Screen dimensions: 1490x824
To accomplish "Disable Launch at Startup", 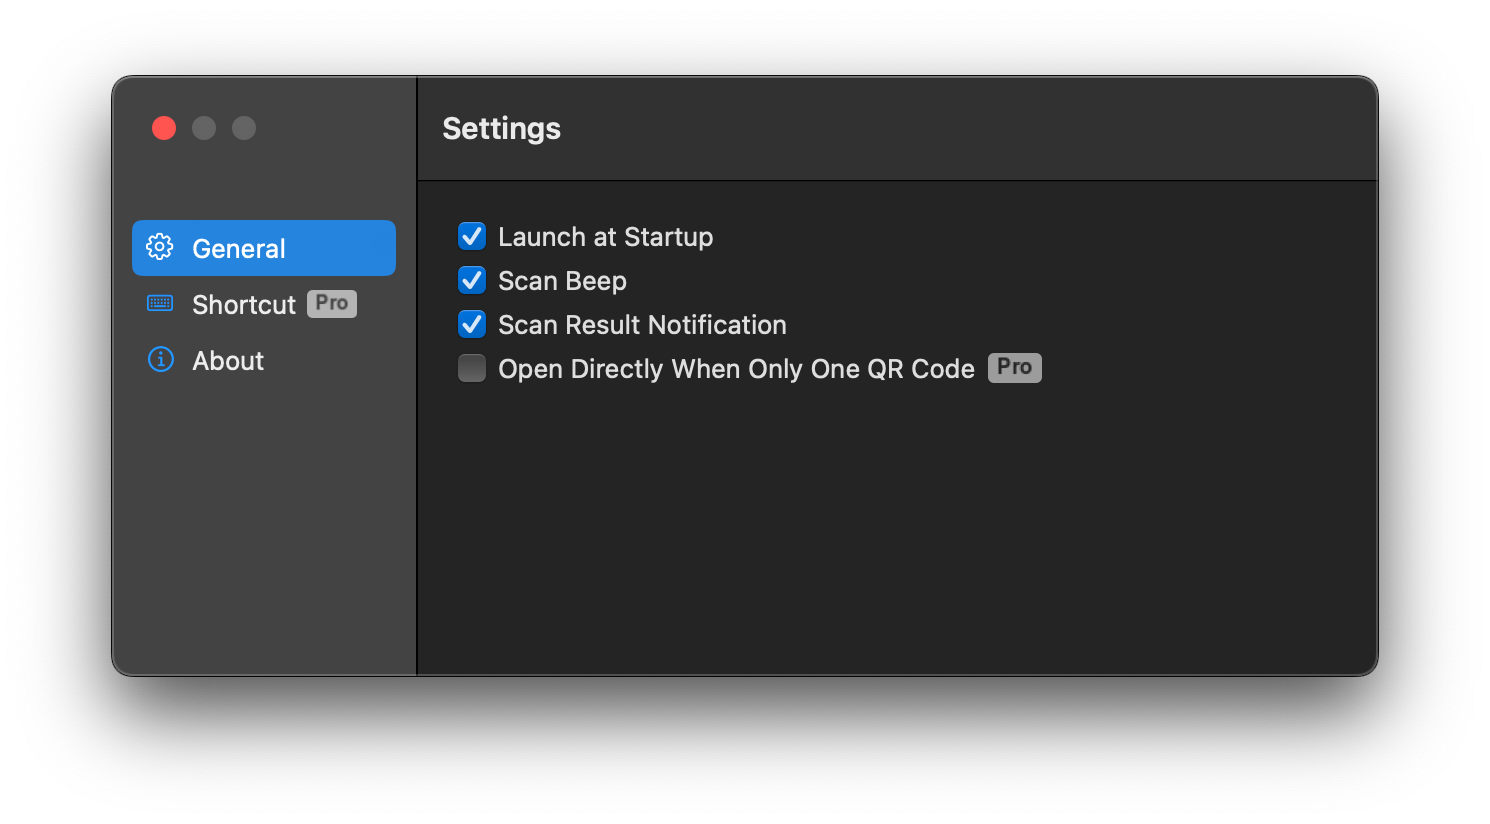I will [x=472, y=236].
